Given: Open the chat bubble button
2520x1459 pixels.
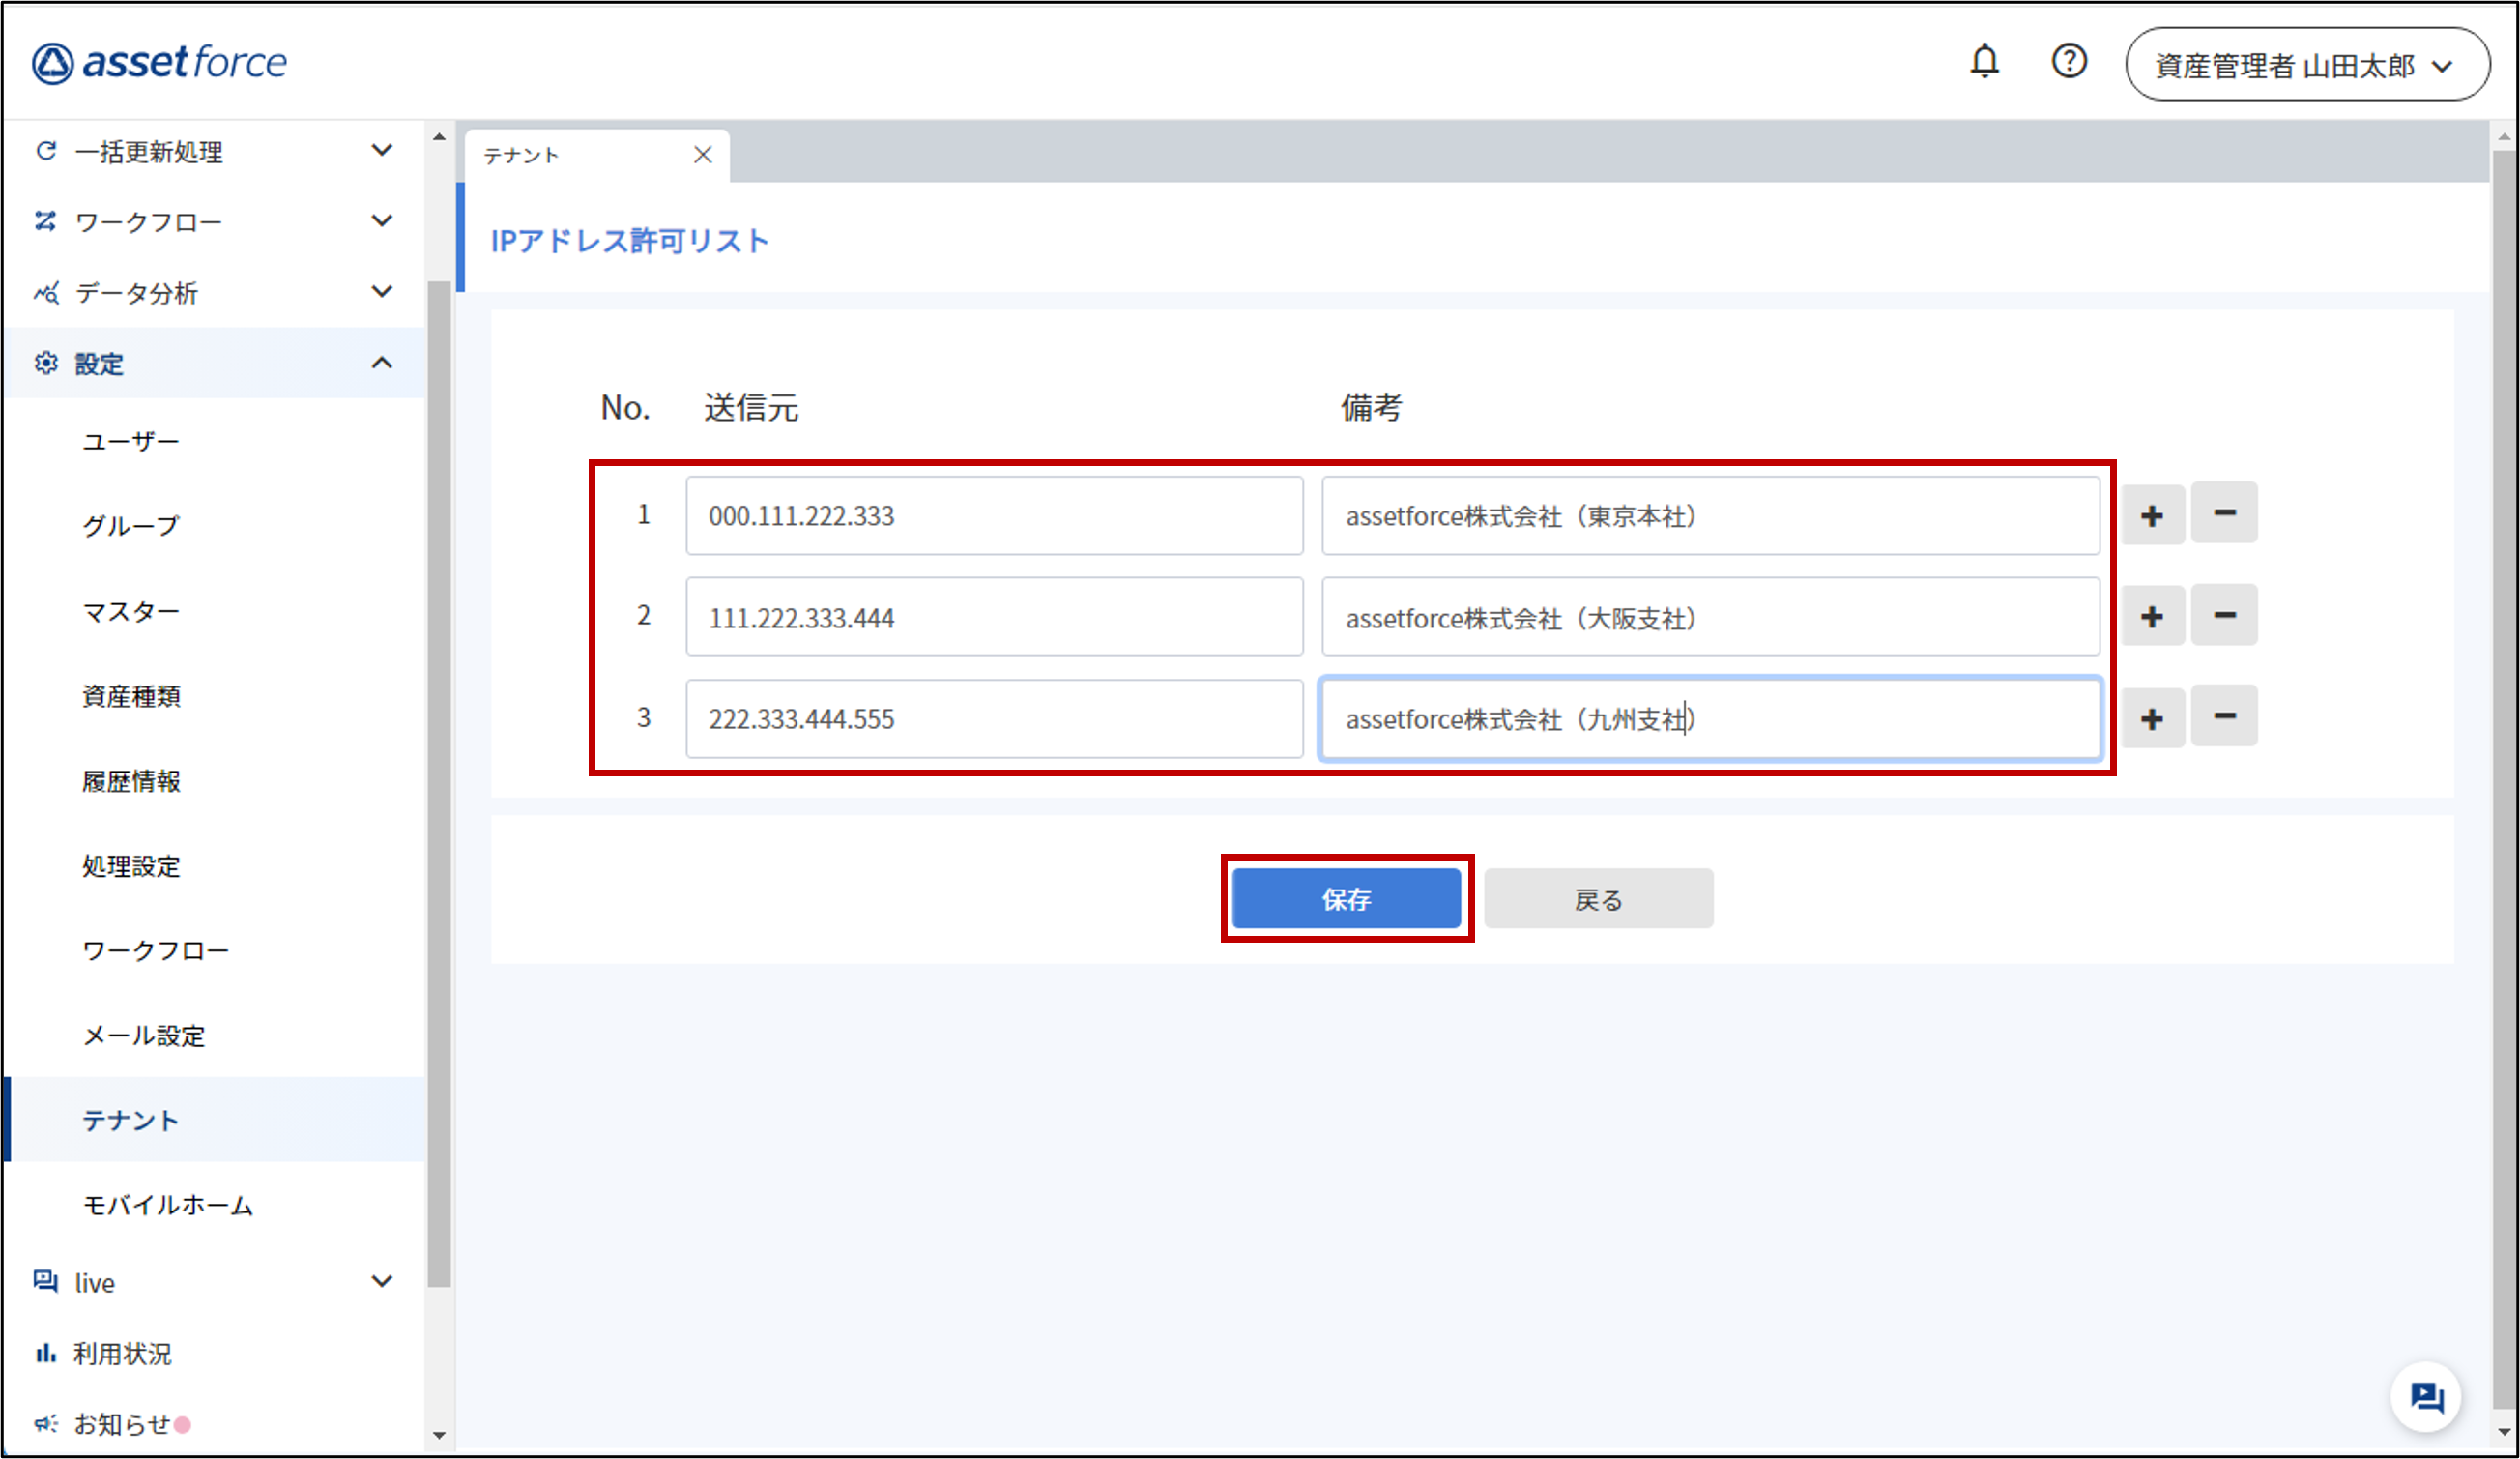Looking at the screenshot, I should point(2426,1397).
